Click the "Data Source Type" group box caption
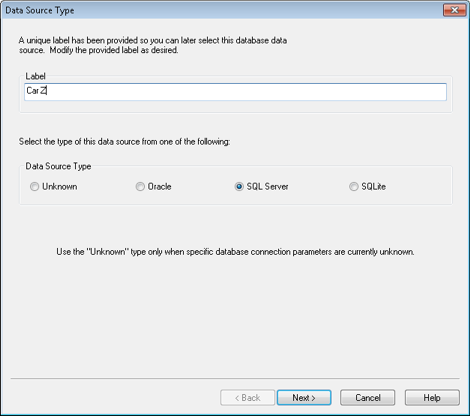 (x=58, y=166)
